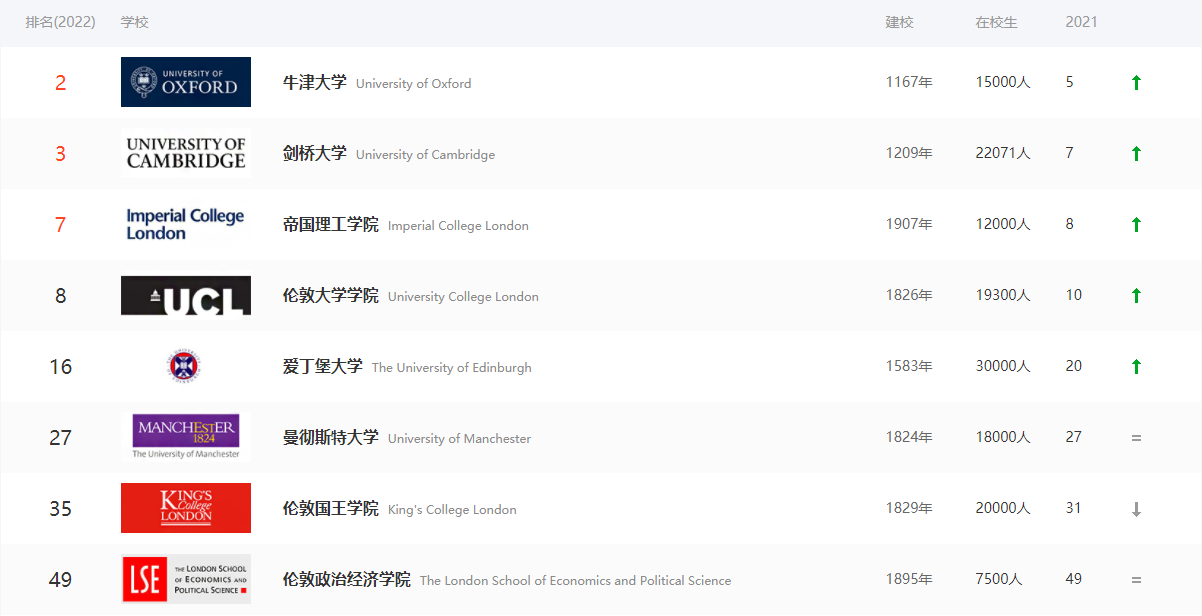Click the green up arrow for 爱丁堡大学
The width and height of the screenshot is (1202, 616).
pos(1136,366)
